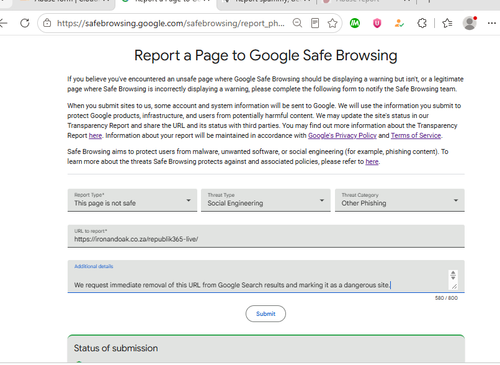View site information via the lock icon

(x=47, y=23)
